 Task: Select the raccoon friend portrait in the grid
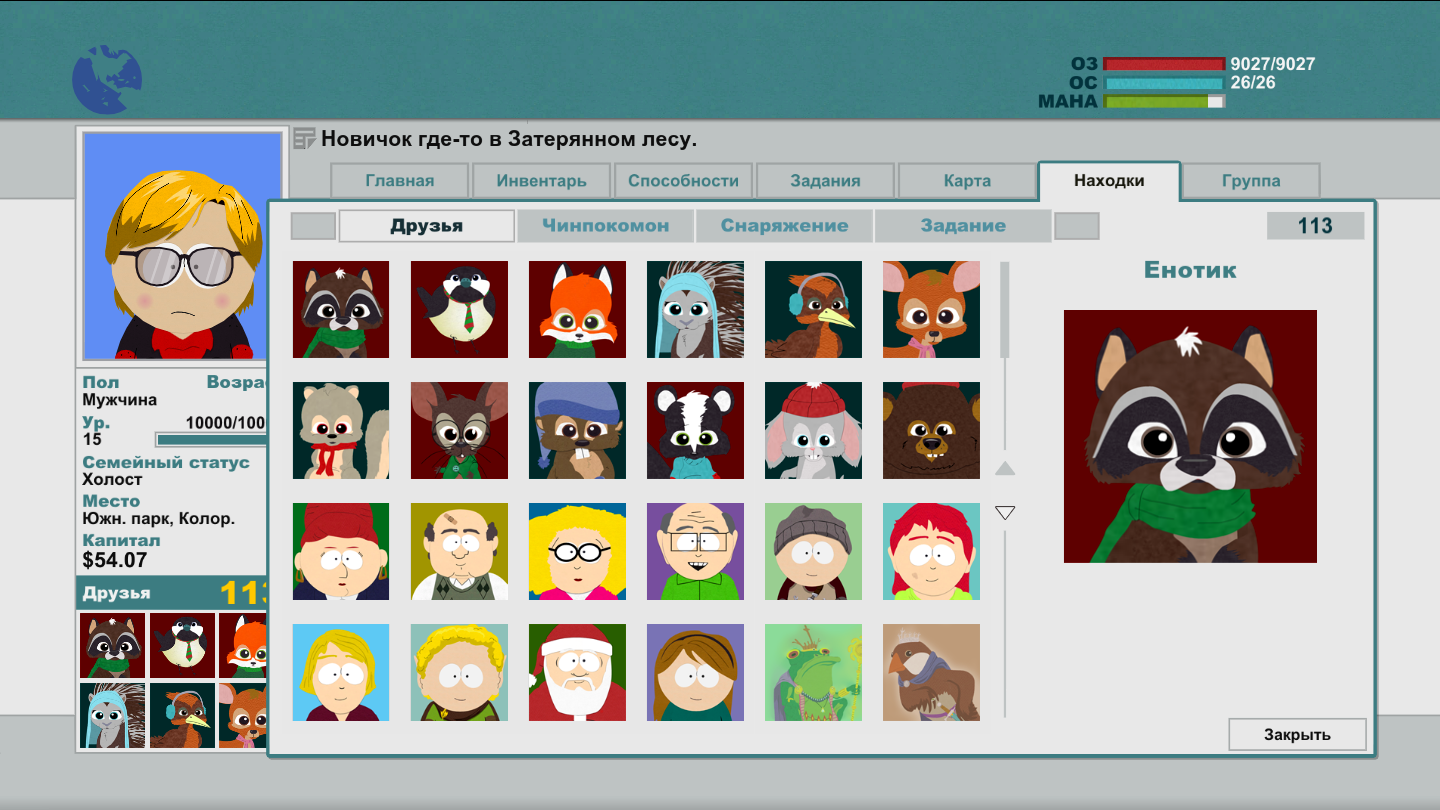tap(341, 310)
